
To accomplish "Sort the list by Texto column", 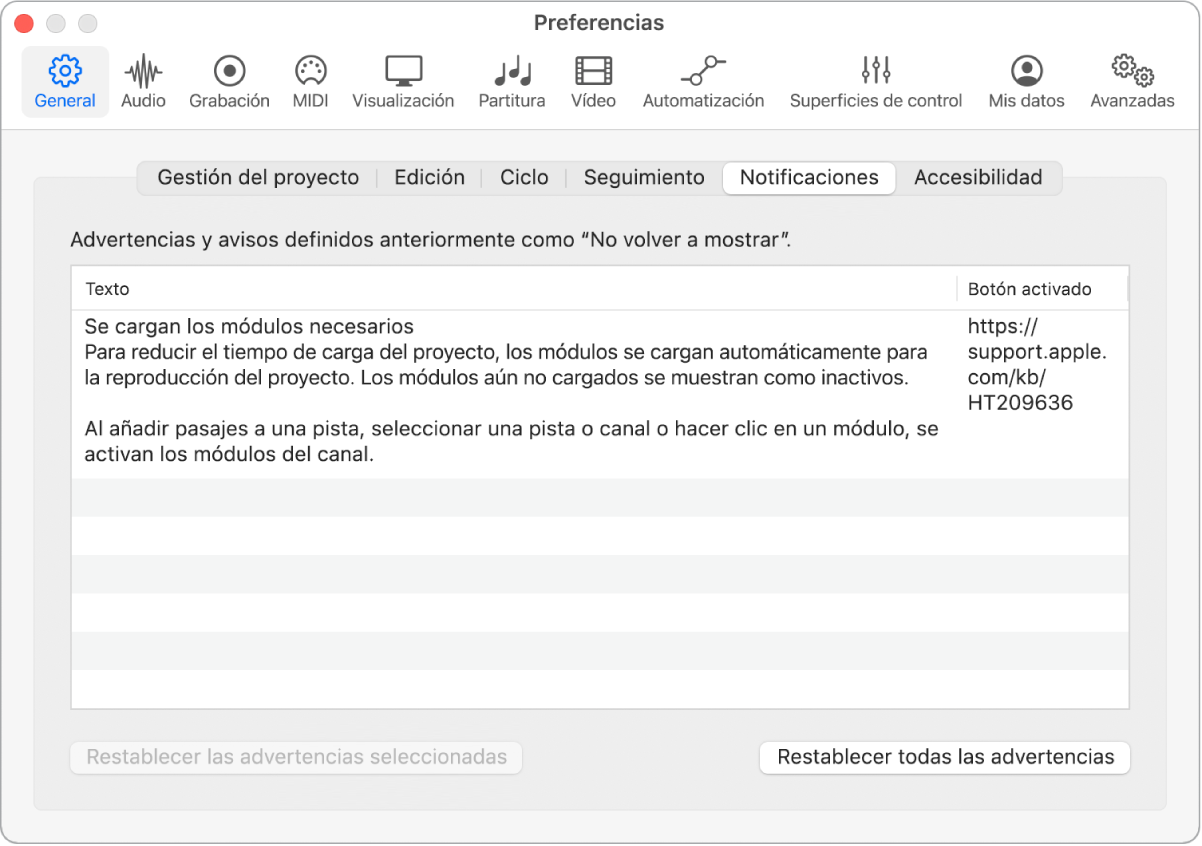I will tap(107, 289).
